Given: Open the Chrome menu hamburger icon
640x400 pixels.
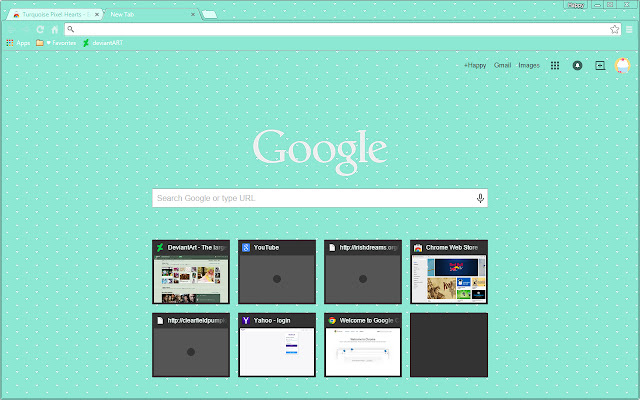Looking at the screenshot, I should pyautogui.click(x=629, y=29).
